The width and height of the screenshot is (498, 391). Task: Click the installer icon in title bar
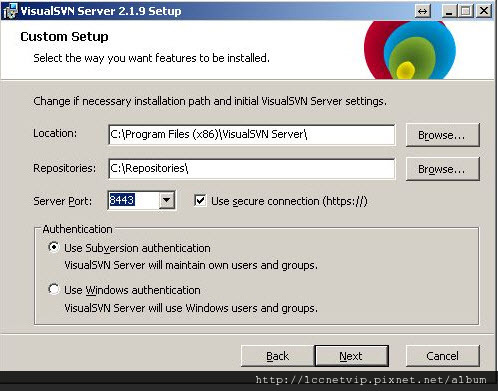pyautogui.click(x=10, y=11)
